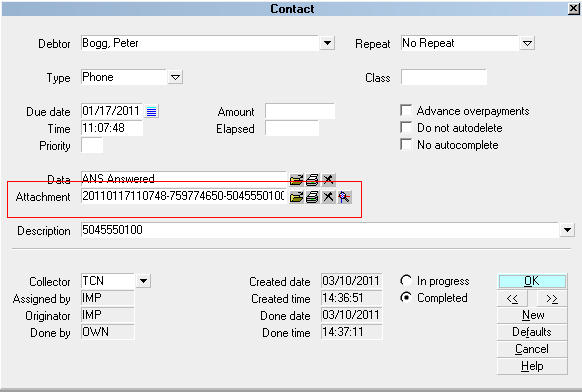
Task: Select In progress radio button
Action: pos(406,280)
